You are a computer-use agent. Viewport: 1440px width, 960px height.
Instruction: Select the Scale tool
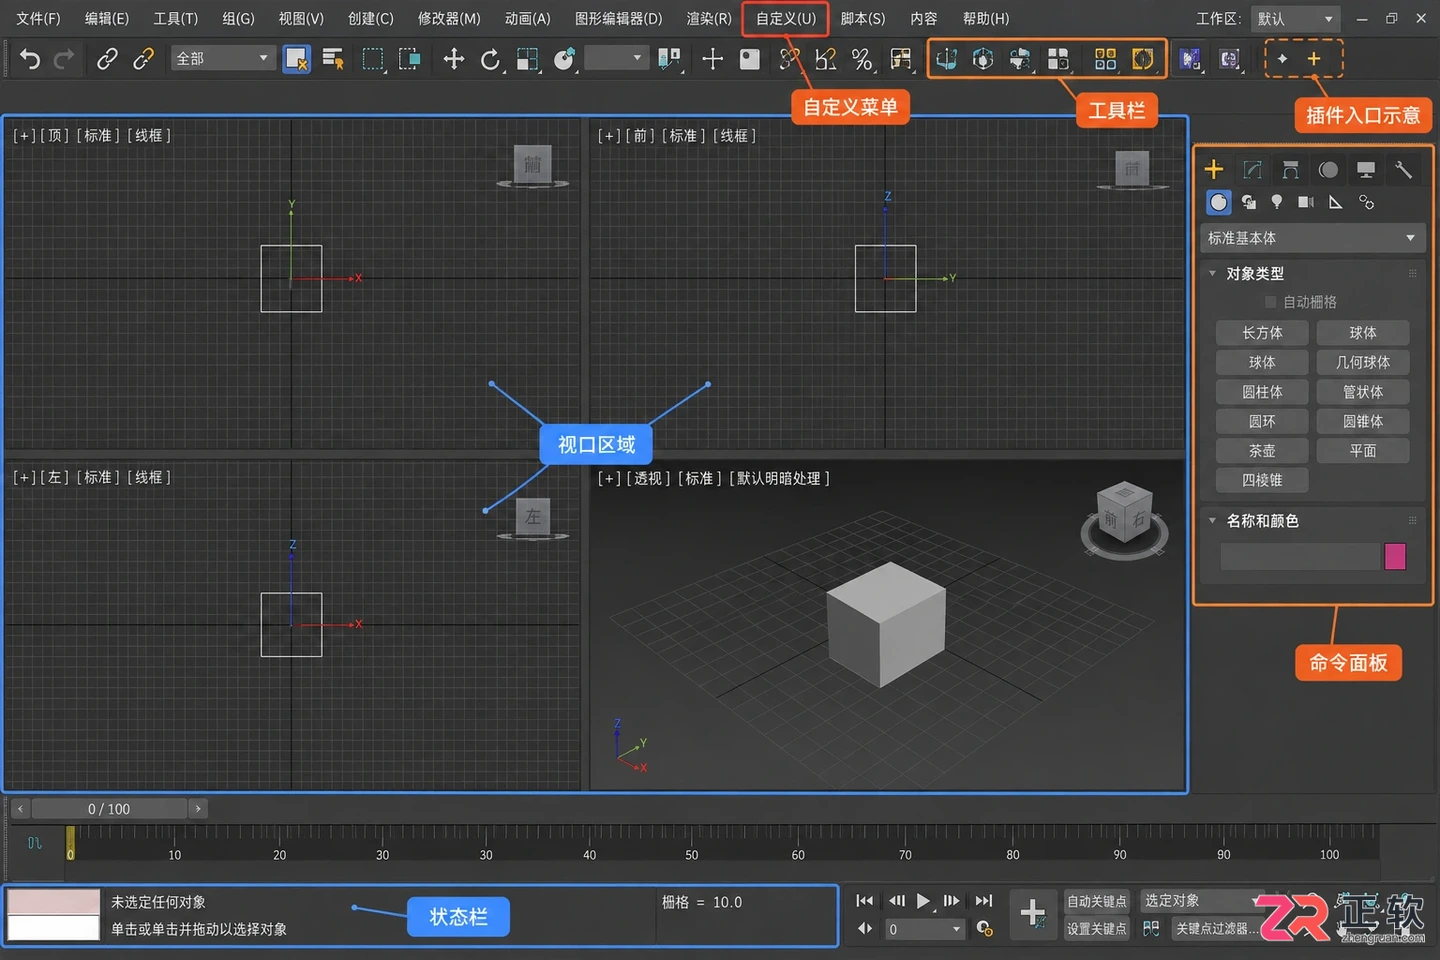528,60
